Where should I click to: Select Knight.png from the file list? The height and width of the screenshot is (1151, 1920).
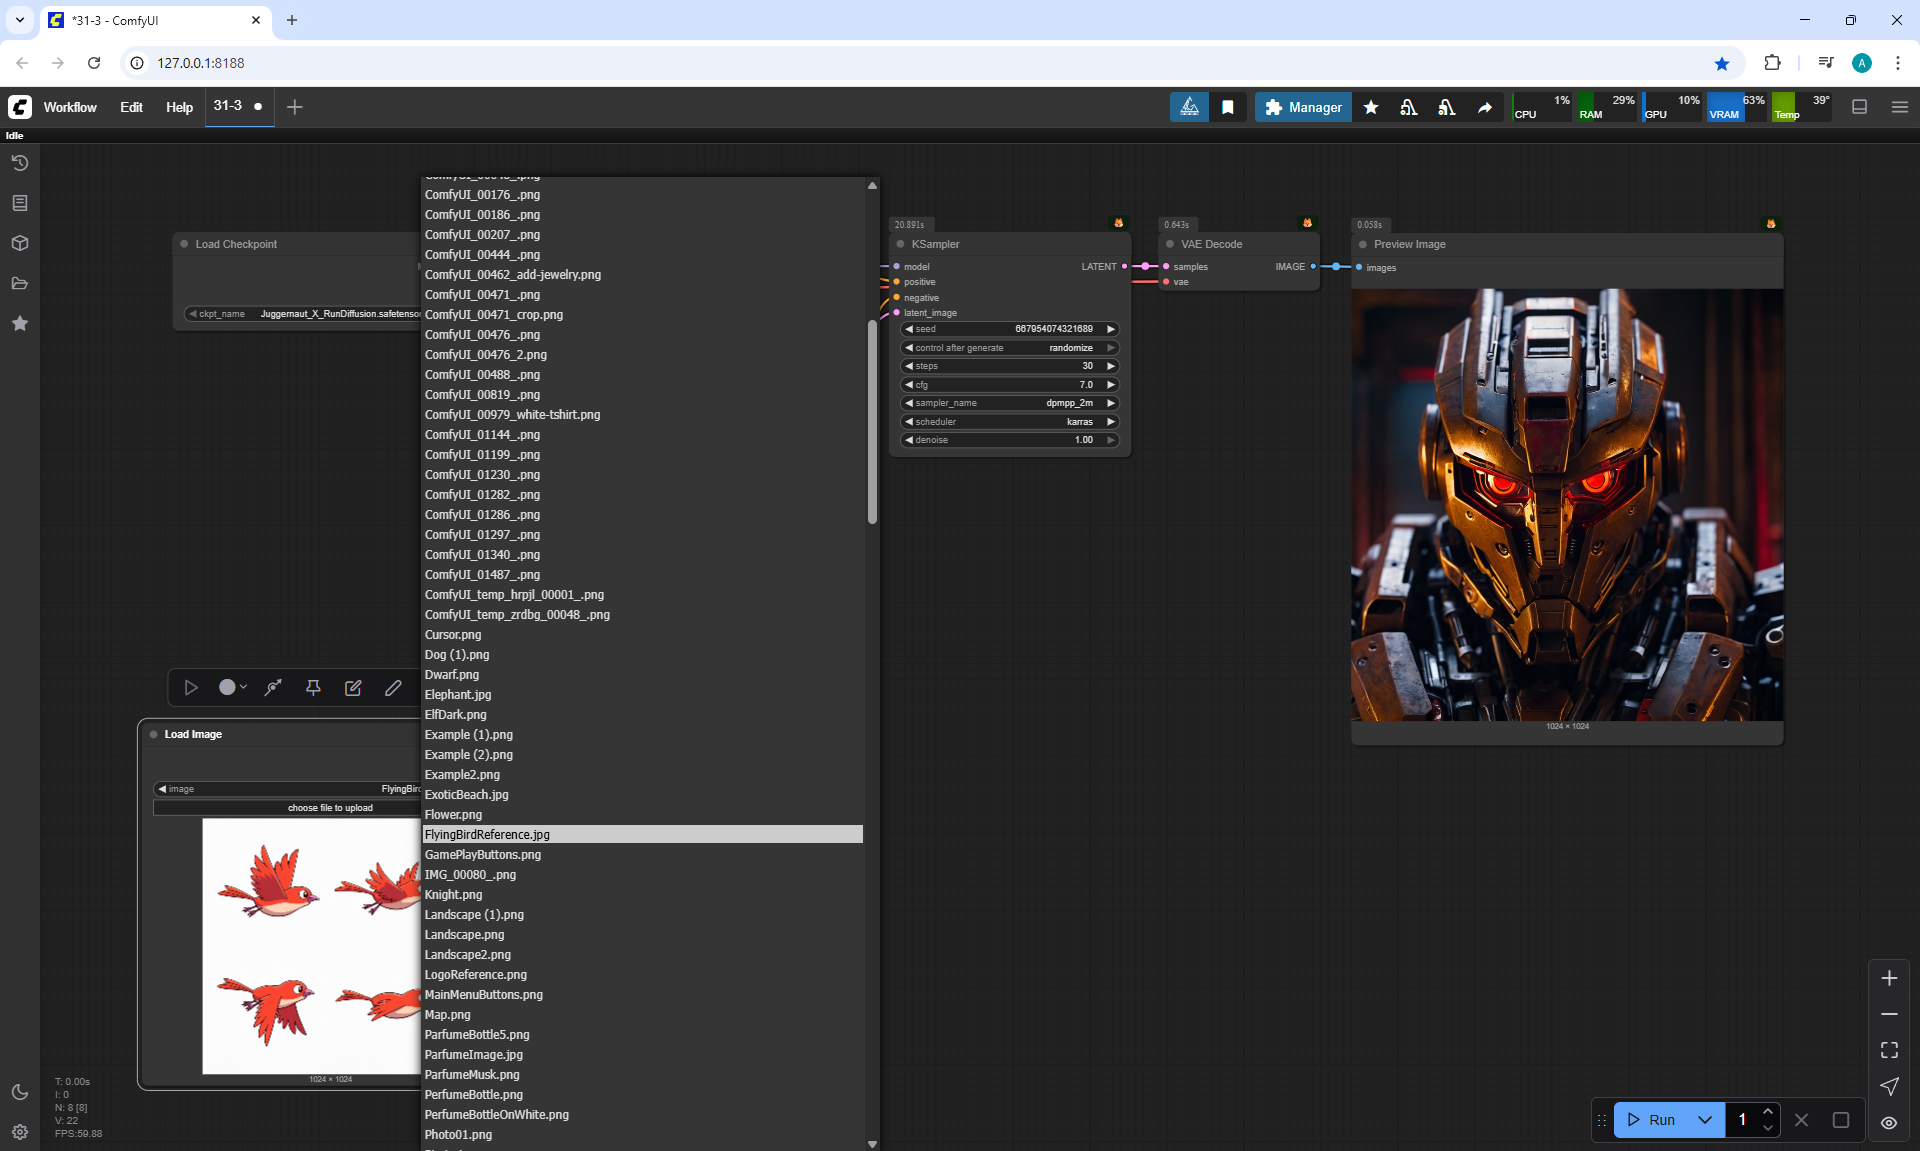[453, 894]
